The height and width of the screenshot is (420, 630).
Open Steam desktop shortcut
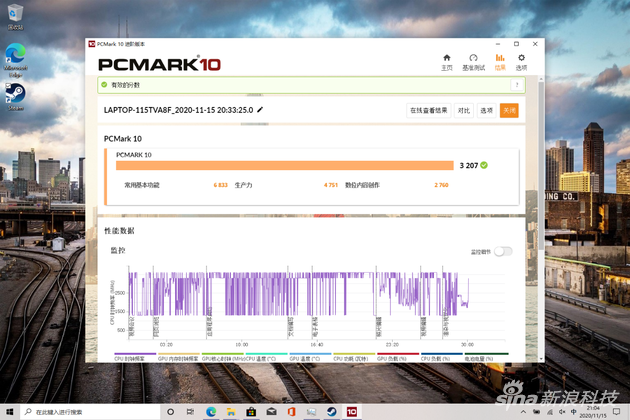click(x=15, y=96)
